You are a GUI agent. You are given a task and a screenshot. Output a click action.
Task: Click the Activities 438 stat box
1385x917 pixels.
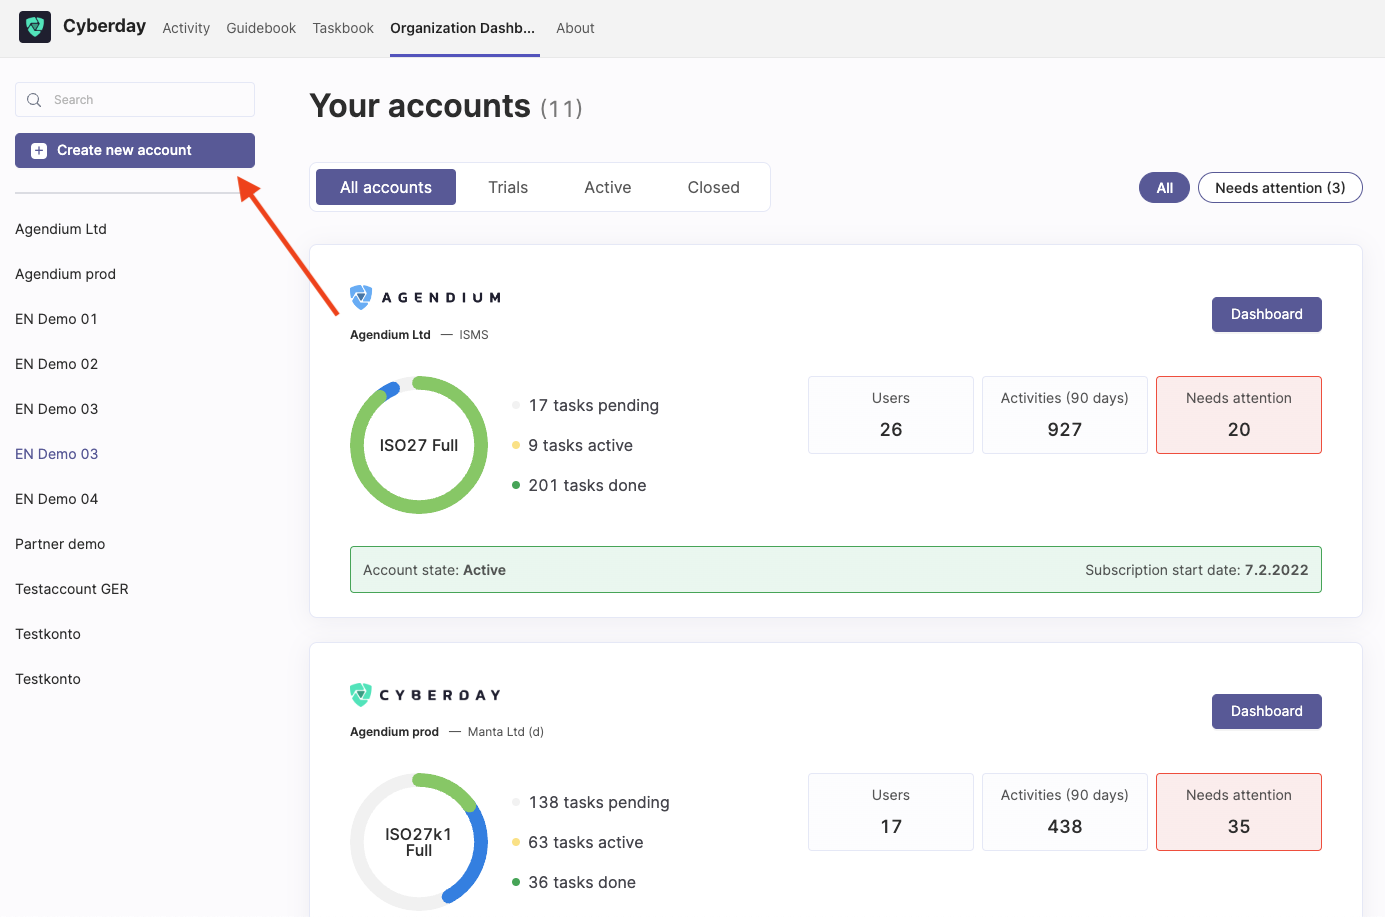point(1065,812)
